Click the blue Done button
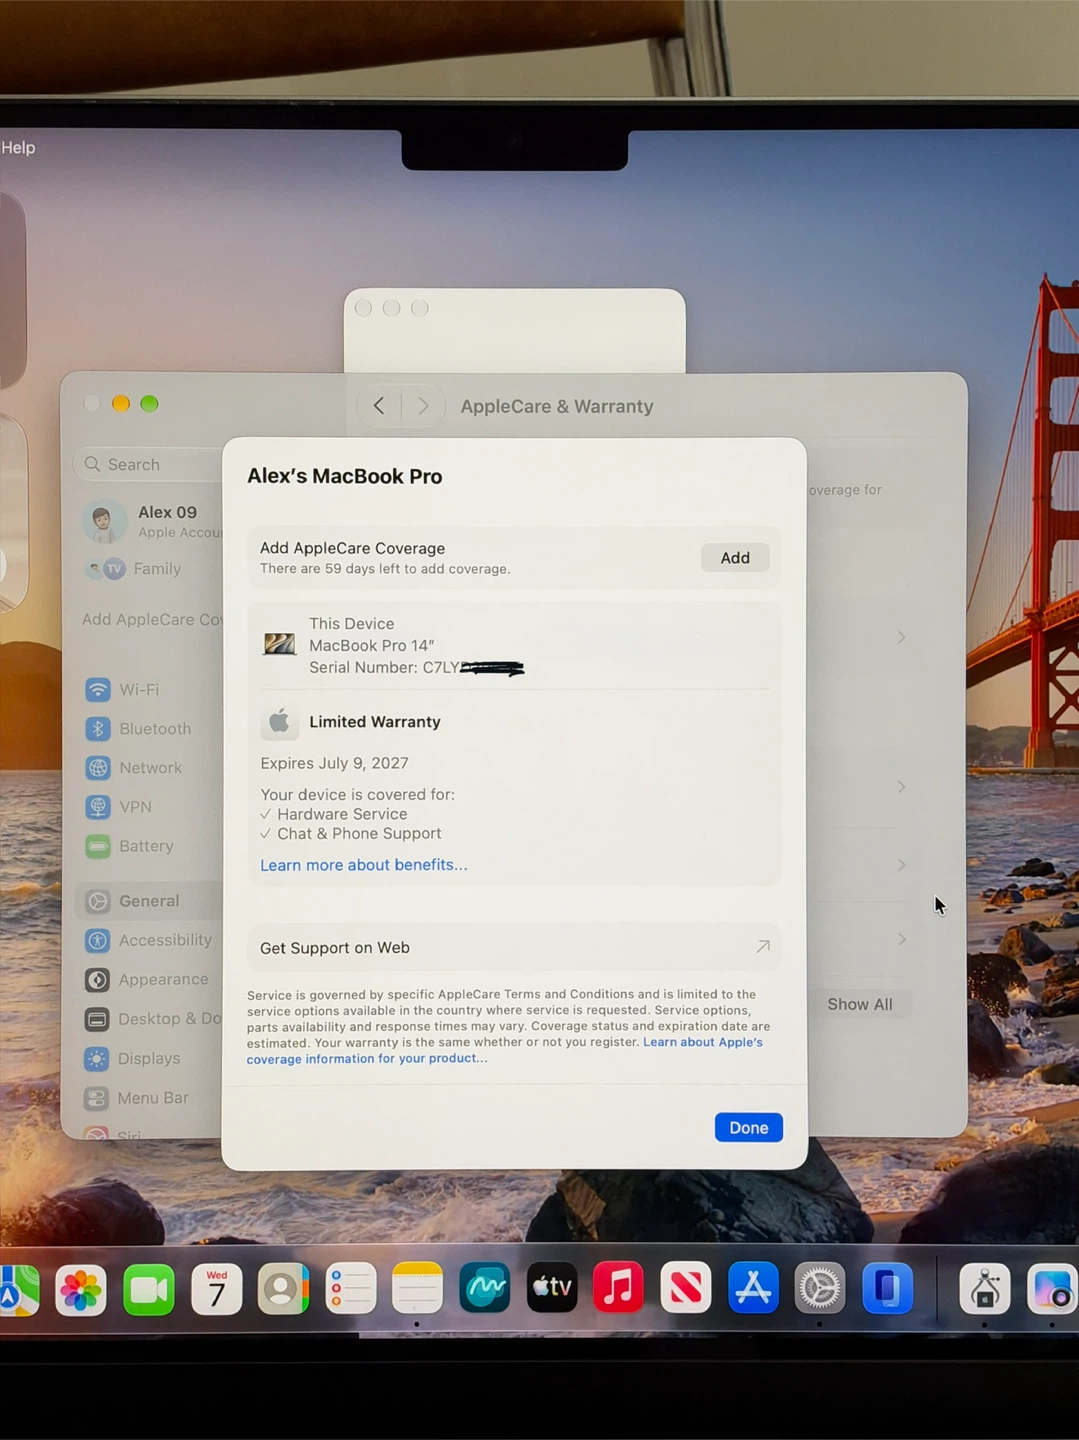Image resolution: width=1079 pixels, height=1440 pixels. coord(748,1128)
